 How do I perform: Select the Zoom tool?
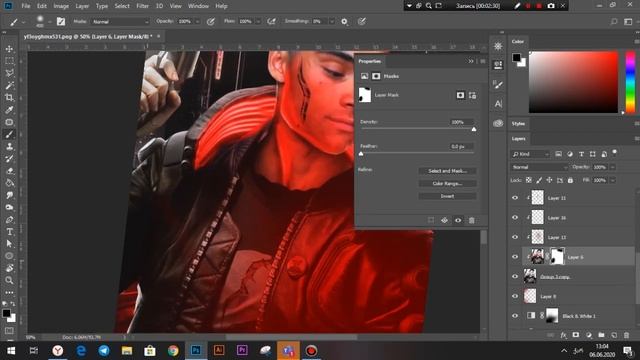pos(9,280)
